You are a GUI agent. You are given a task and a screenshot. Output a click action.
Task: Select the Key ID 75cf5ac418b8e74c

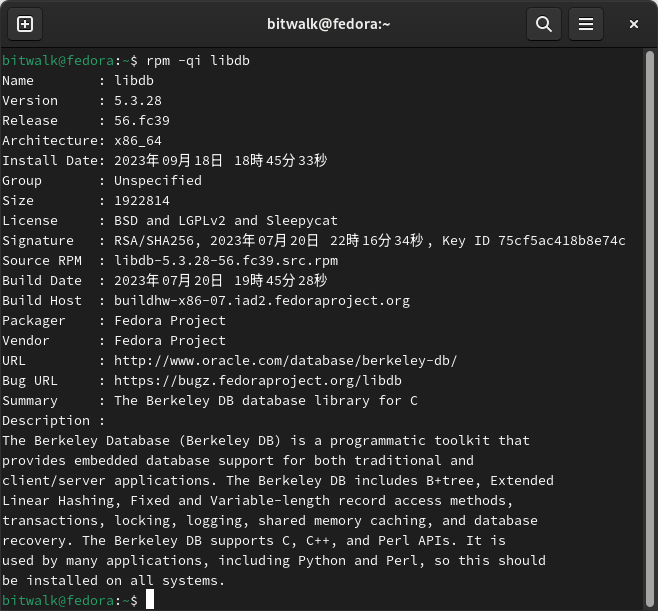(561, 241)
